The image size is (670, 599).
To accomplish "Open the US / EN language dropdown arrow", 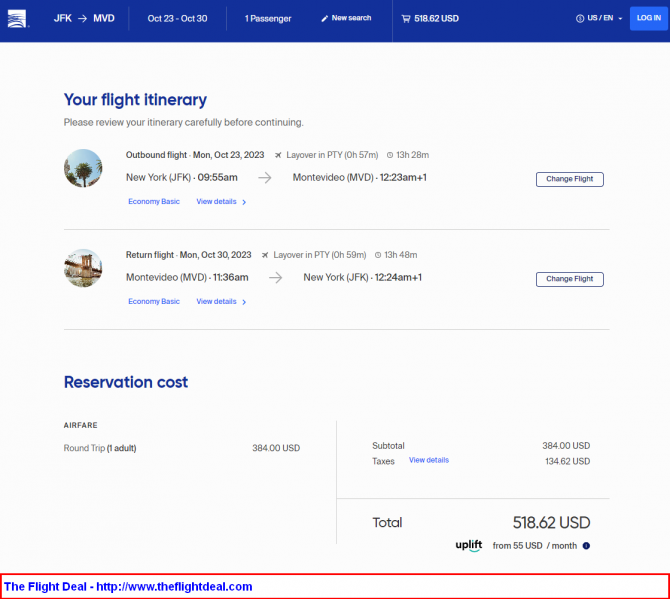I will point(620,19).
